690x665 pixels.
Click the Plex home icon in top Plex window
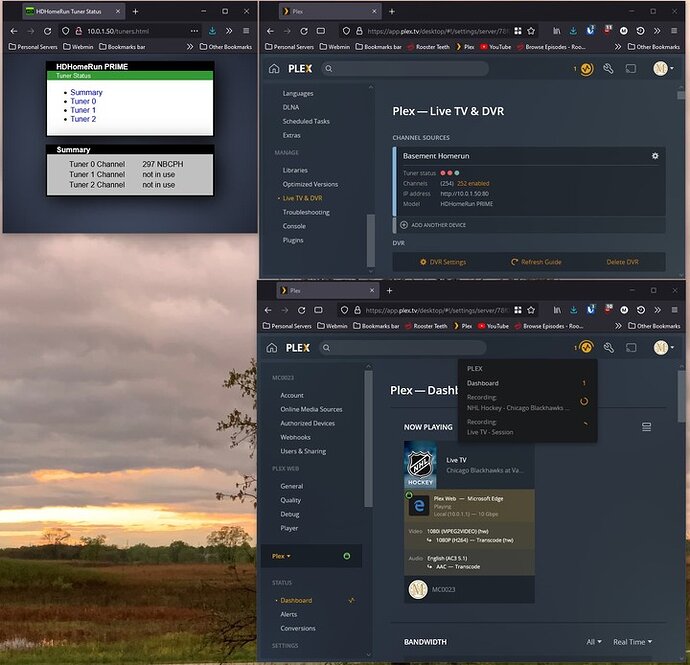pyautogui.click(x=274, y=69)
